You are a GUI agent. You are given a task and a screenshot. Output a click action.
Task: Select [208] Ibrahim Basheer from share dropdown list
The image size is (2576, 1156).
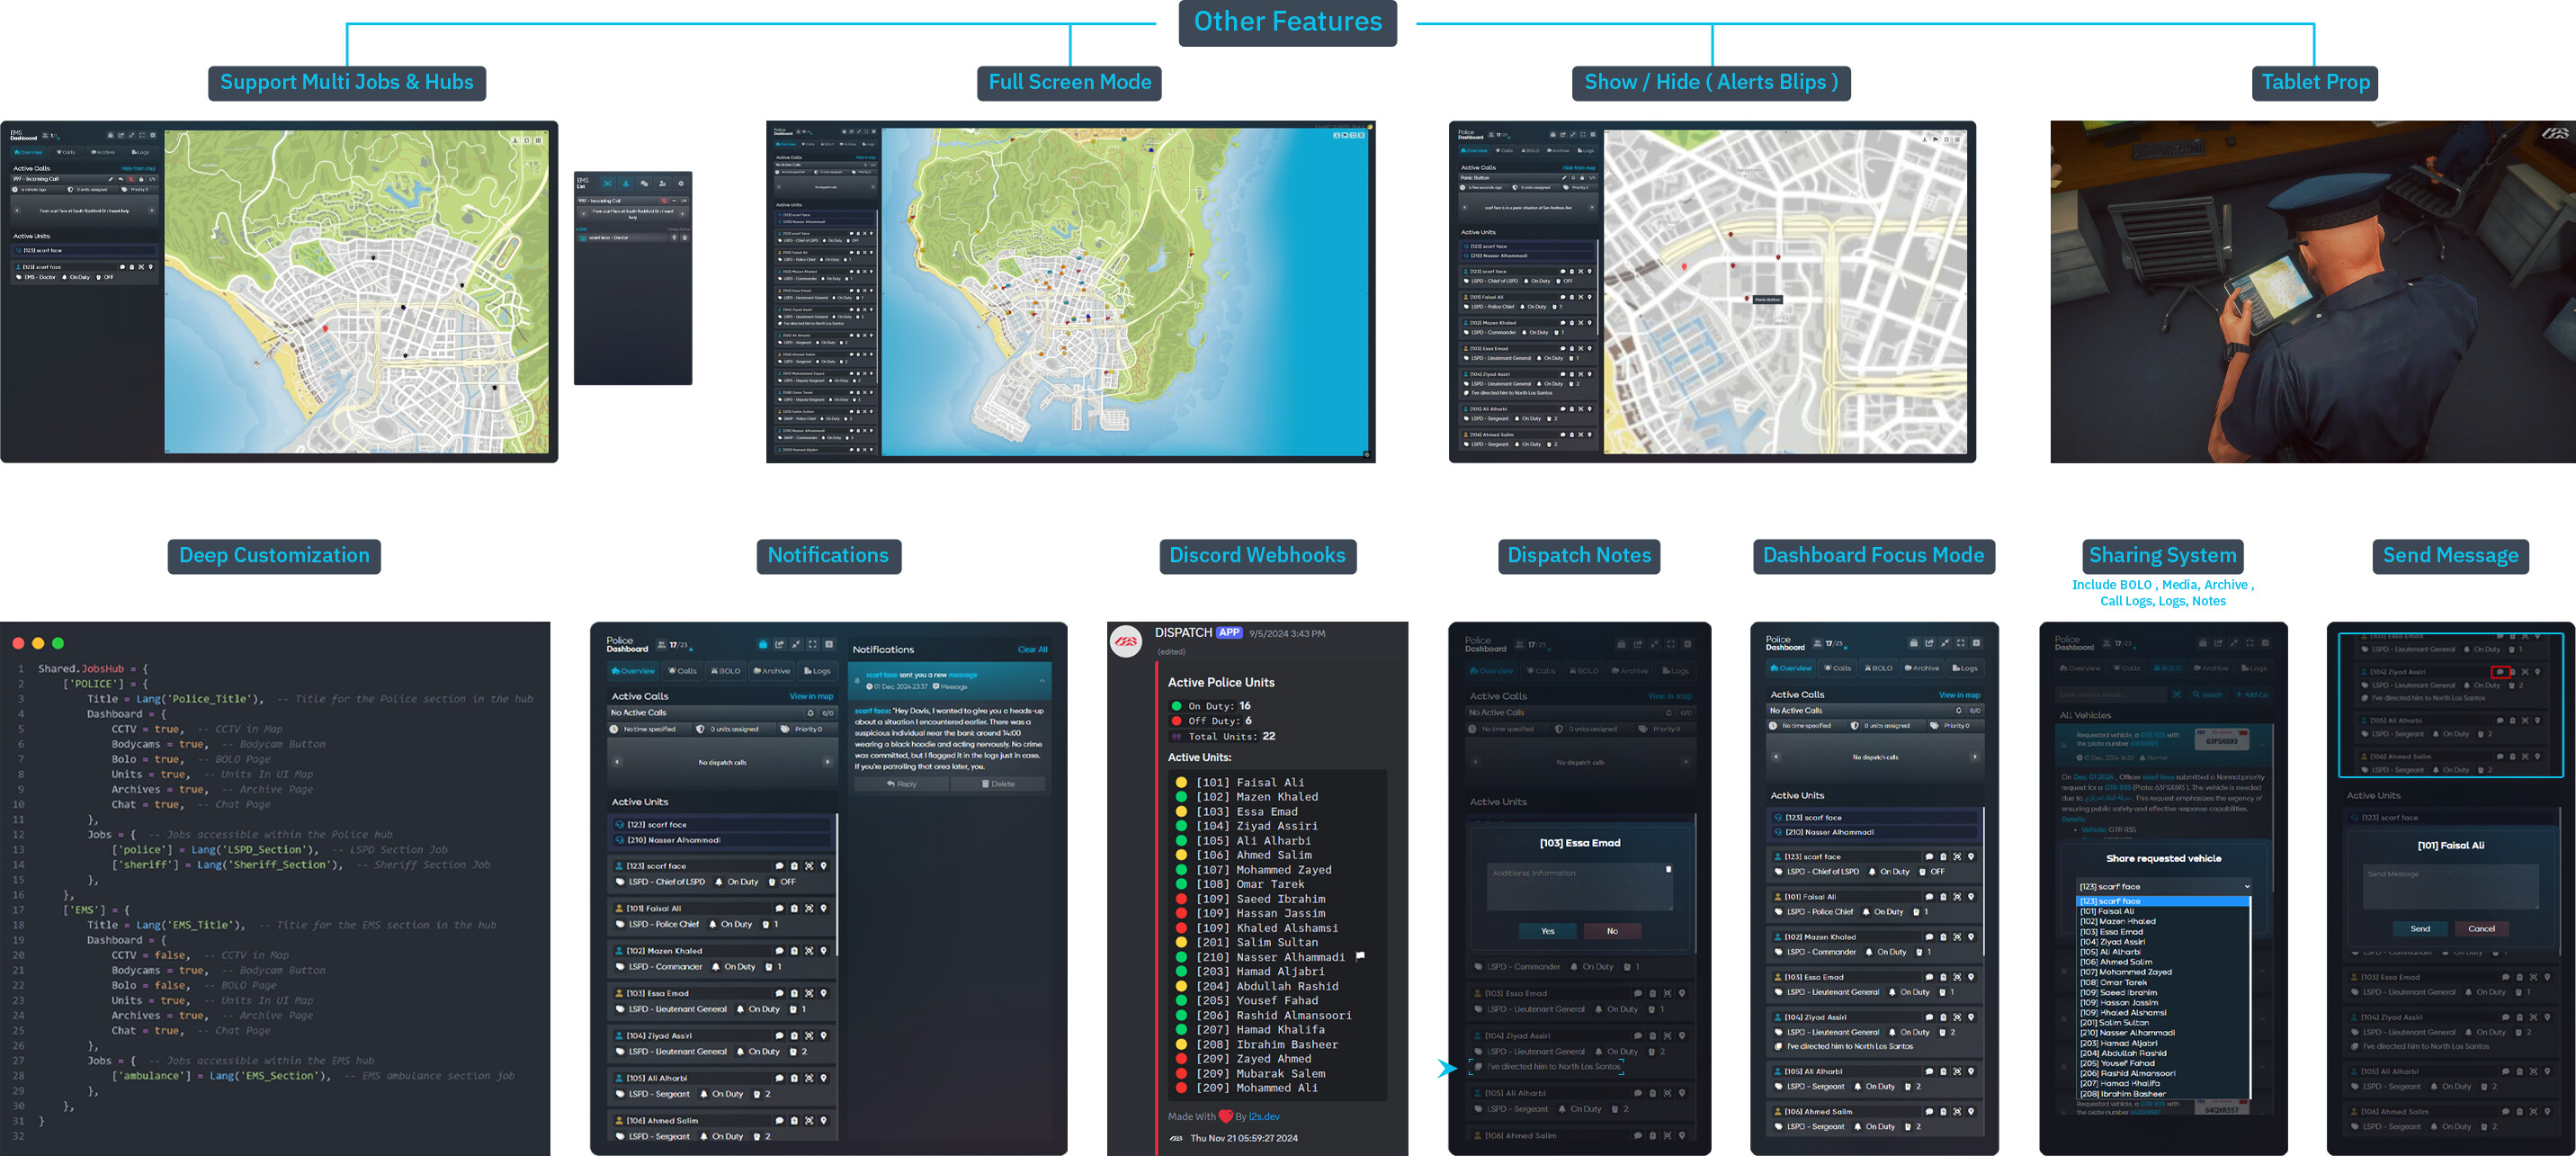point(2163,1094)
